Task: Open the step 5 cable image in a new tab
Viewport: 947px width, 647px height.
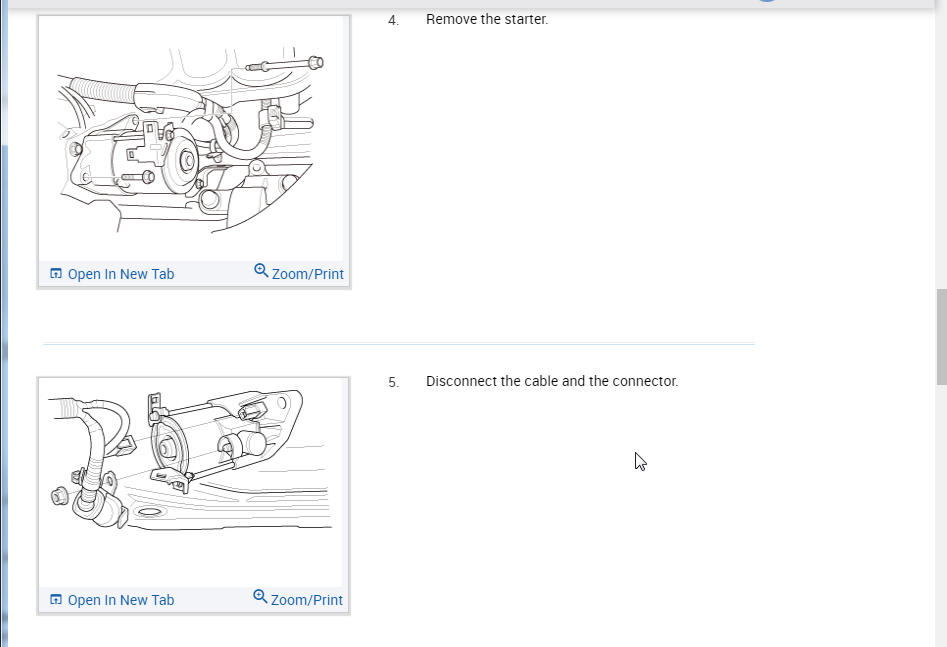Action: coord(112,600)
